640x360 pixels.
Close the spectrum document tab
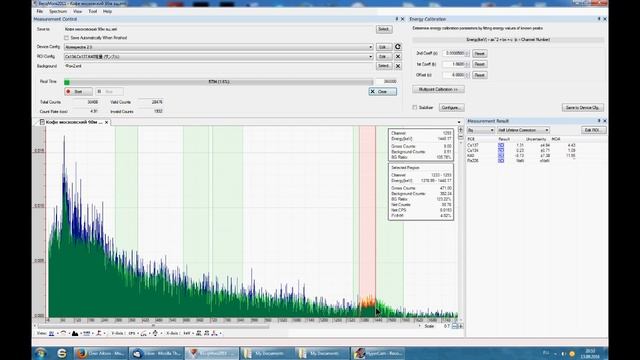pos(107,122)
